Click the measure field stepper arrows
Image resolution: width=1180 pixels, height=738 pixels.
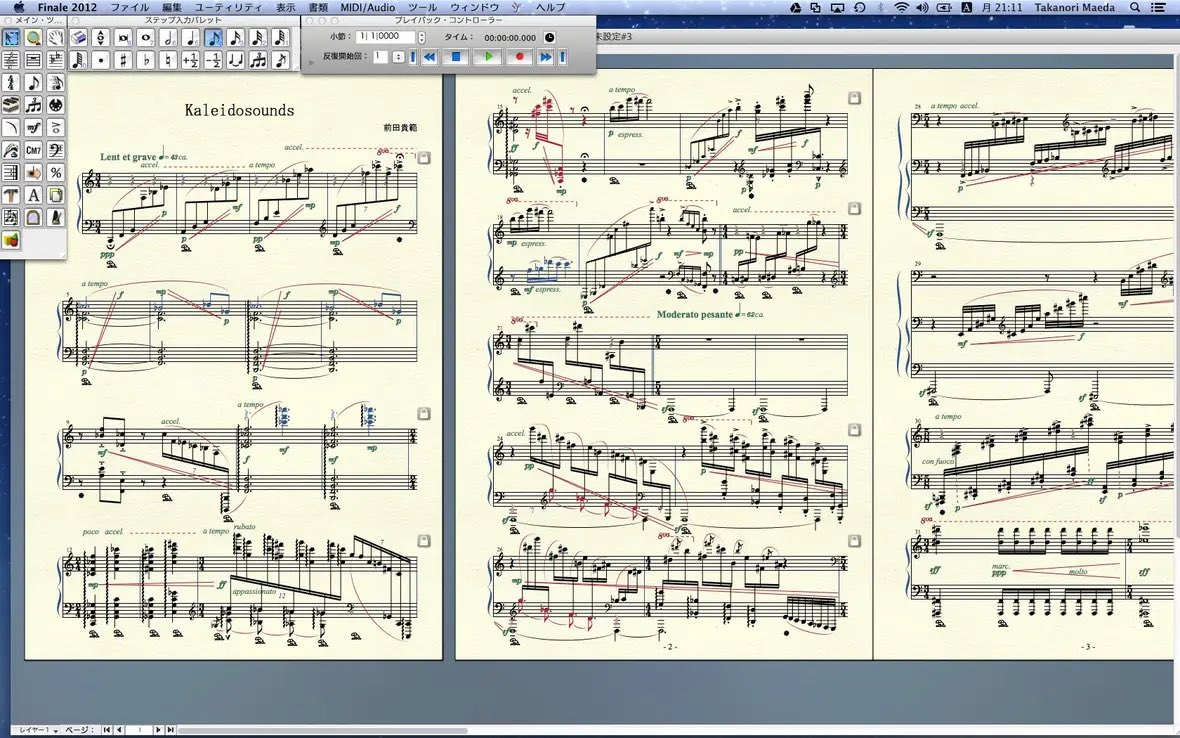point(421,37)
